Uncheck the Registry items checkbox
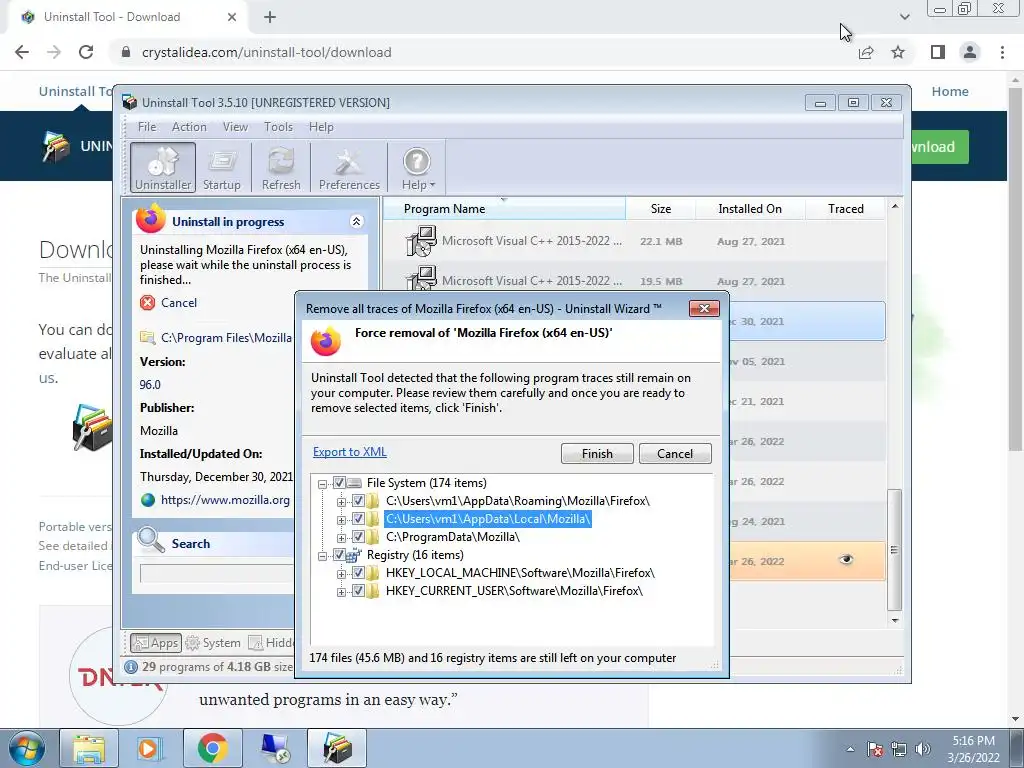The height and width of the screenshot is (768, 1024). [339, 555]
